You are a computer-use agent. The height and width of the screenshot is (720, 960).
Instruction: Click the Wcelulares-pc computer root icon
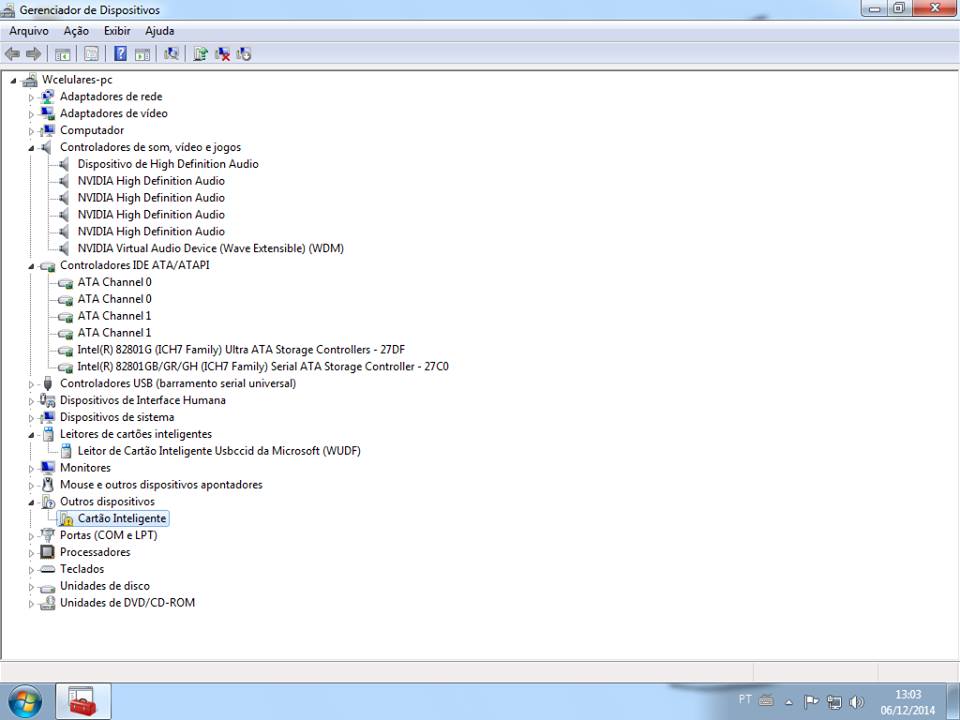[29, 80]
